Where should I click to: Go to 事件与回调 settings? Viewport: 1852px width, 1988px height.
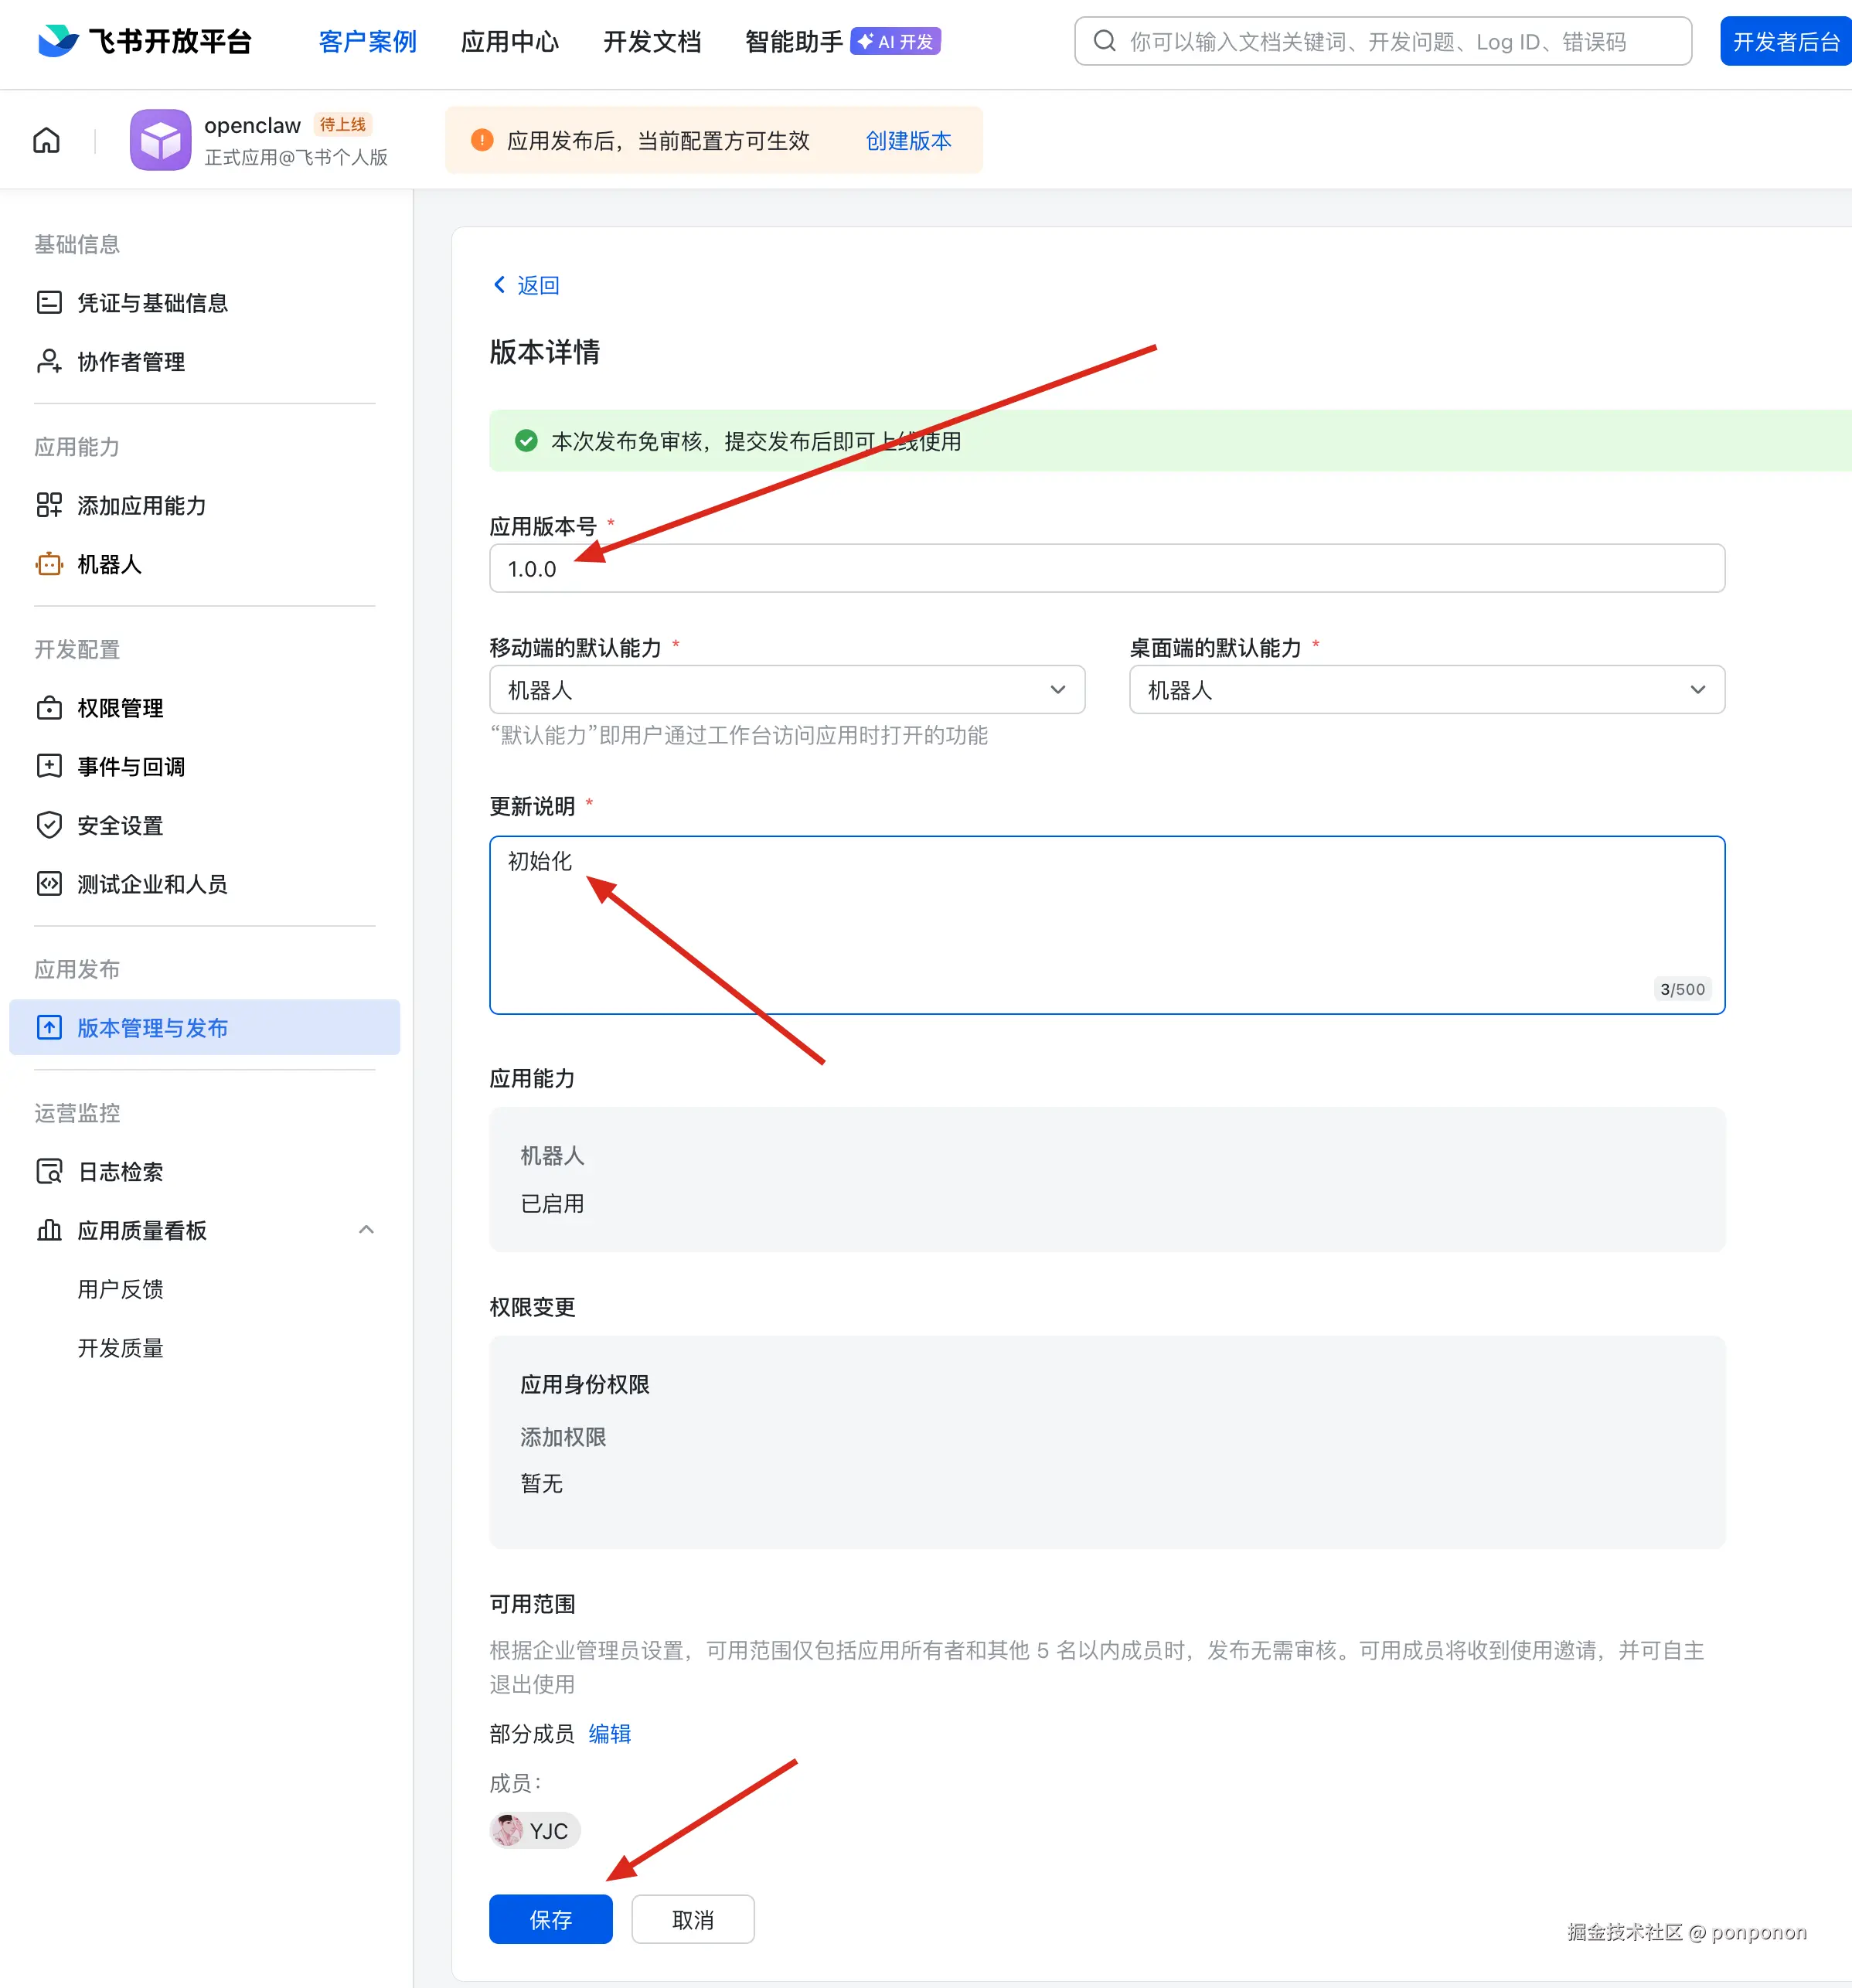click(131, 767)
